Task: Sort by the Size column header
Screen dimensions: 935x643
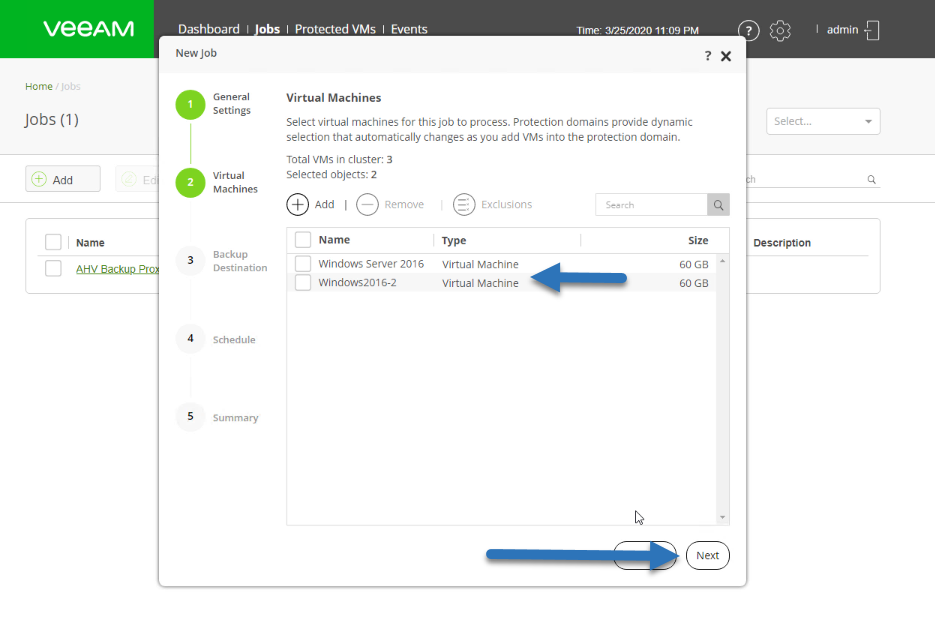Action: click(698, 240)
